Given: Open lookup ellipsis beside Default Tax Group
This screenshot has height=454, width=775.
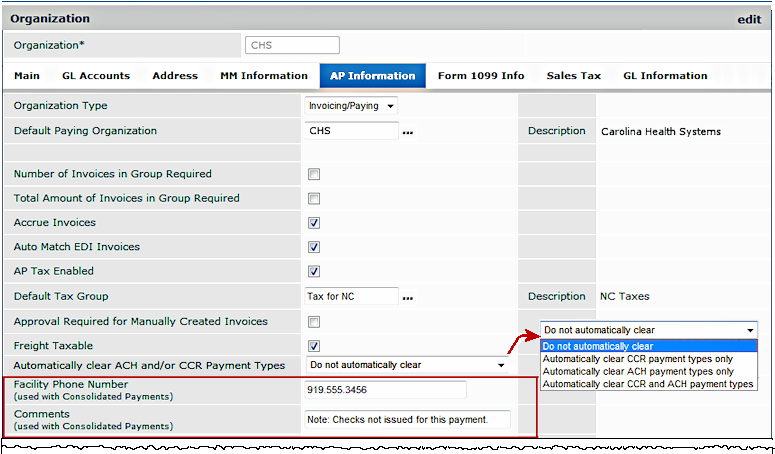Looking at the screenshot, I should [407, 297].
